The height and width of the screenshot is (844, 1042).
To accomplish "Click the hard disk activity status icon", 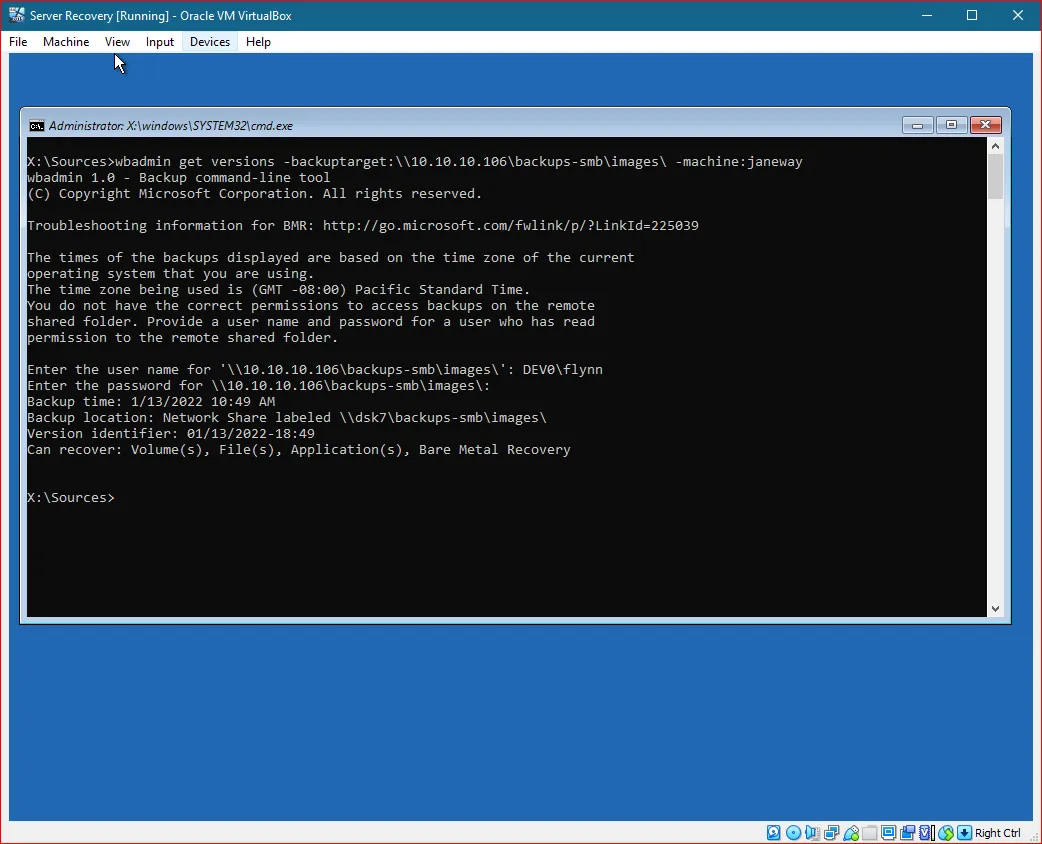I will tap(772, 832).
